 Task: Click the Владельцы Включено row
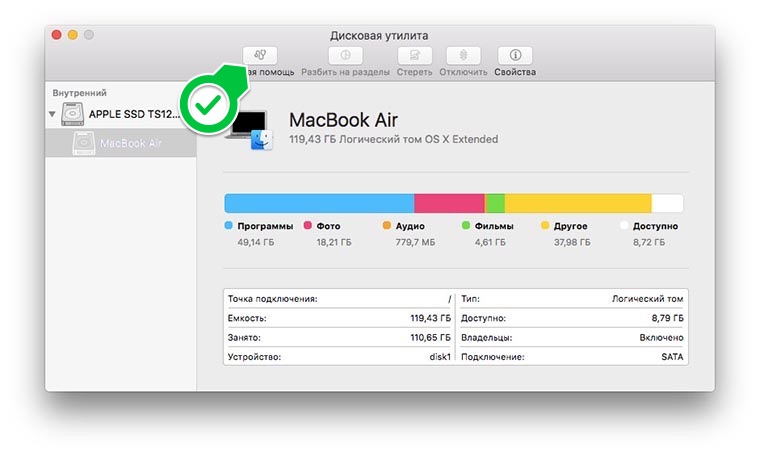click(572, 337)
